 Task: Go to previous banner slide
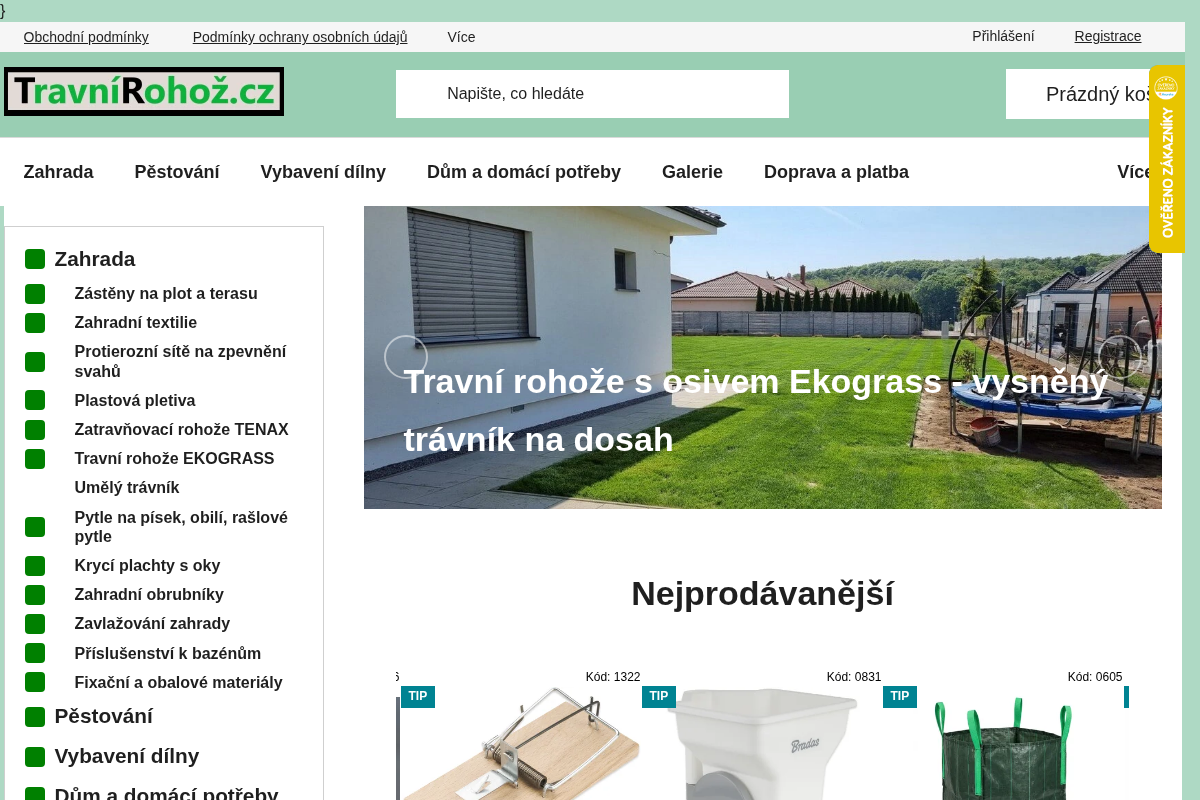tap(406, 357)
